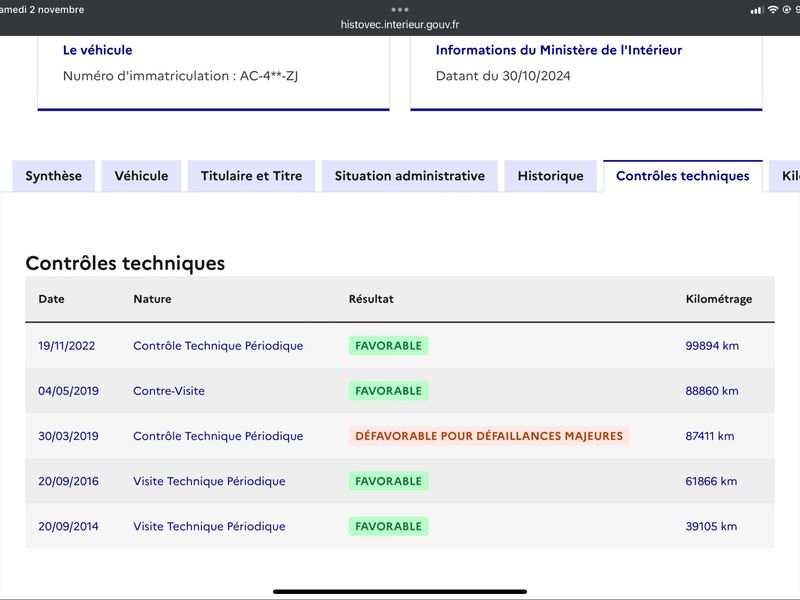This screenshot has height=600, width=800.
Task: Open the Titulaire et Titre tab
Action: click(x=252, y=176)
